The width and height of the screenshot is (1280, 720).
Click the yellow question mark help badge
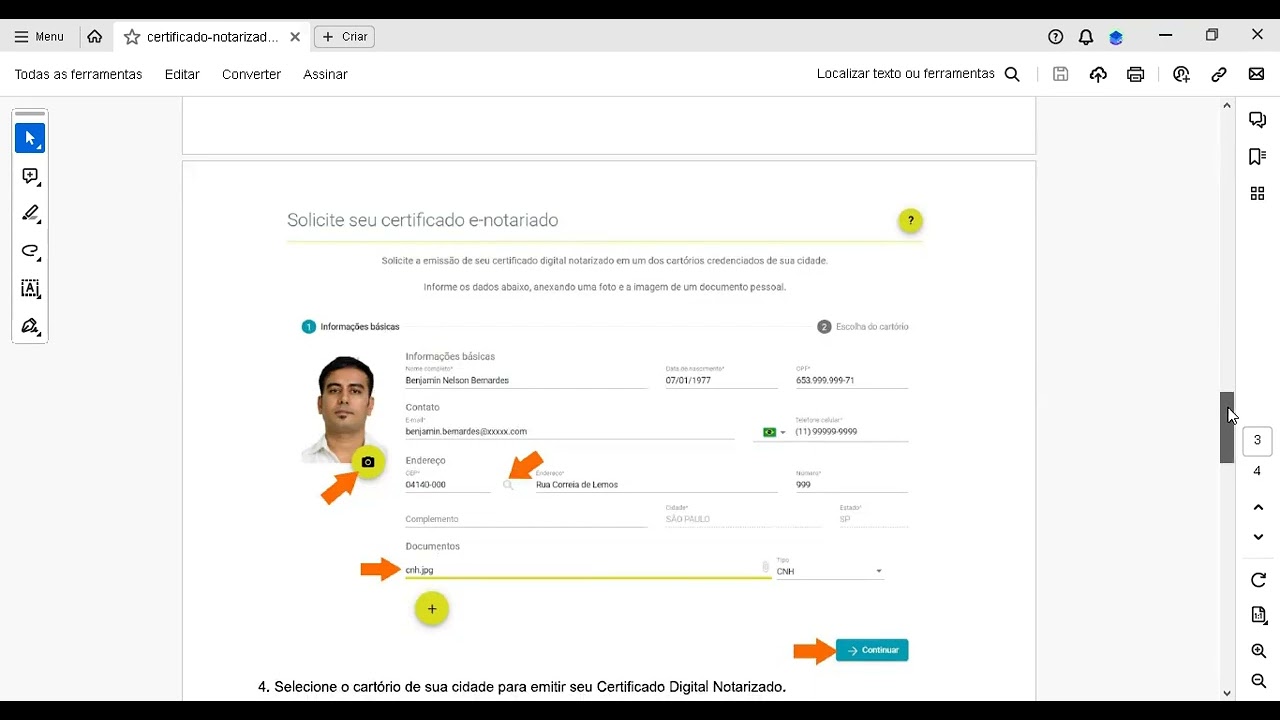tap(910, 221)
